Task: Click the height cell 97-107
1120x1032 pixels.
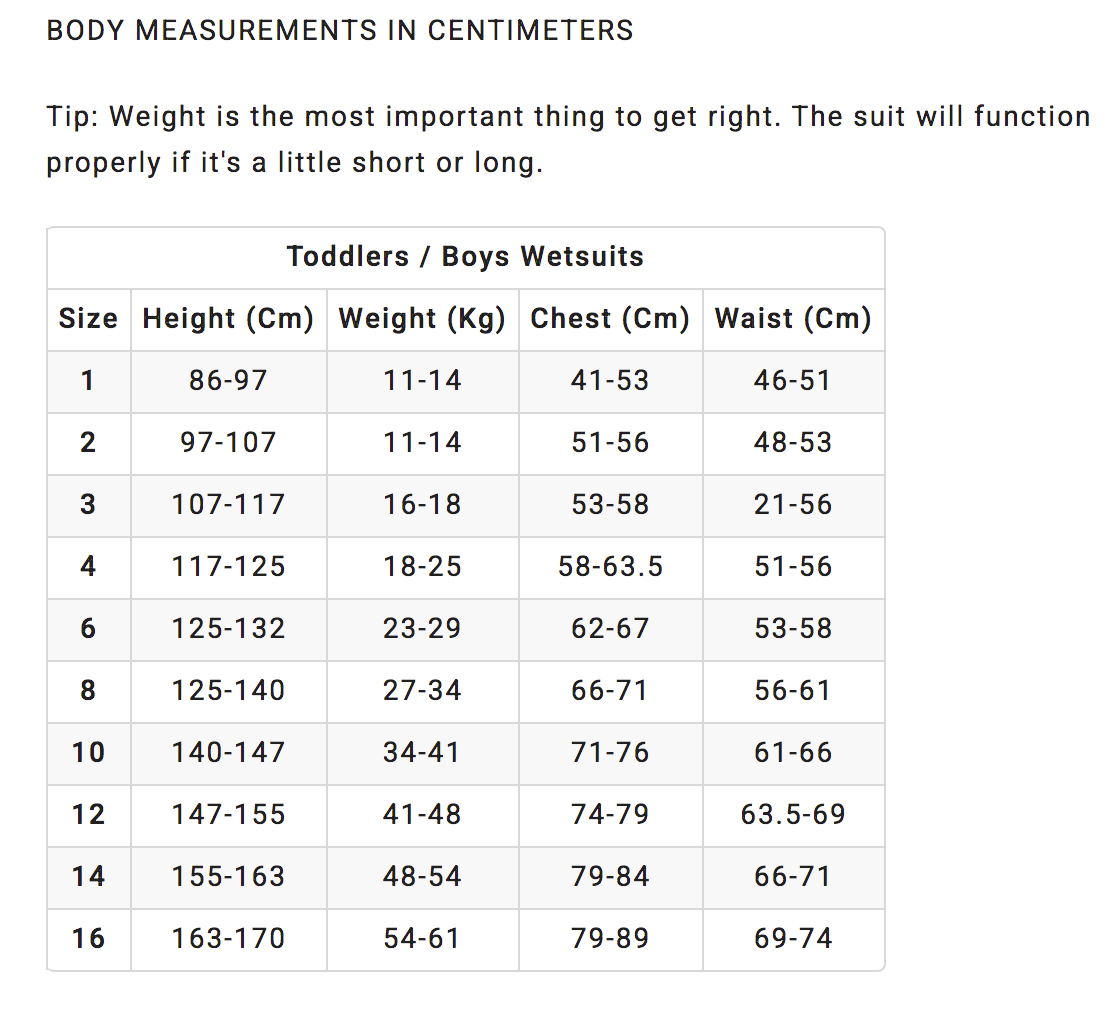Action: coord(229,443)
